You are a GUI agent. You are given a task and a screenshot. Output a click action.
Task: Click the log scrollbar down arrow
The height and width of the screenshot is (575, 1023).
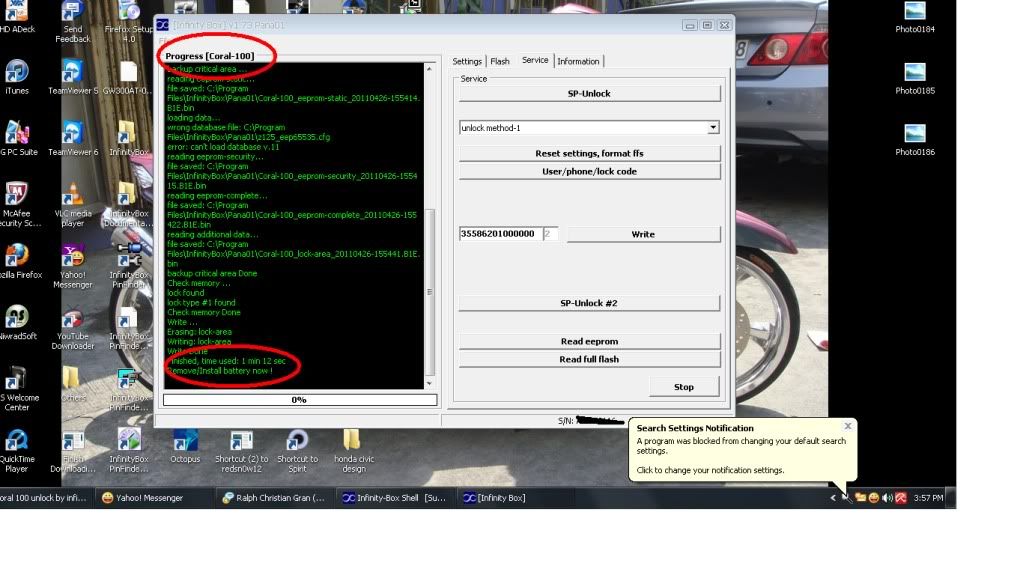click(x=429, y=384)
